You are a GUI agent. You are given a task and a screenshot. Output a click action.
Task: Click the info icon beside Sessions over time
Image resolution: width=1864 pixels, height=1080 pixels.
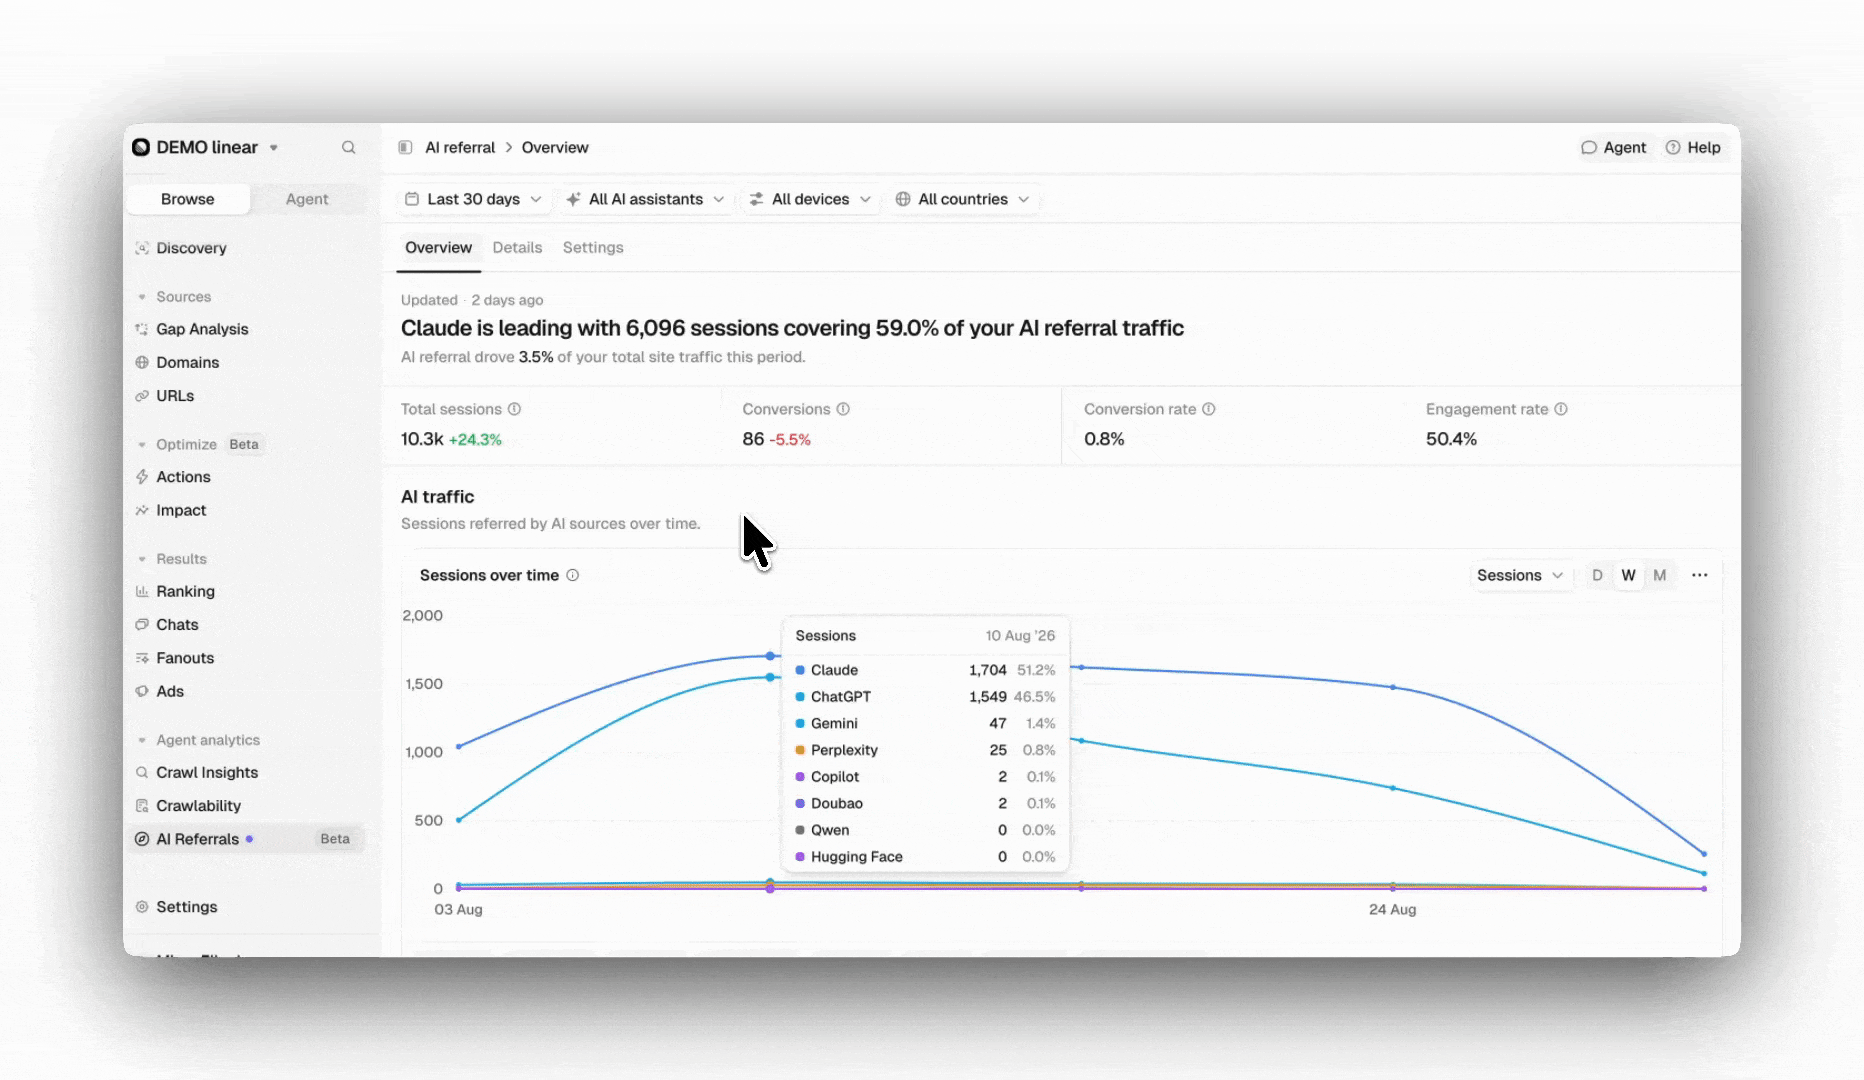click(x=573, y=575)
